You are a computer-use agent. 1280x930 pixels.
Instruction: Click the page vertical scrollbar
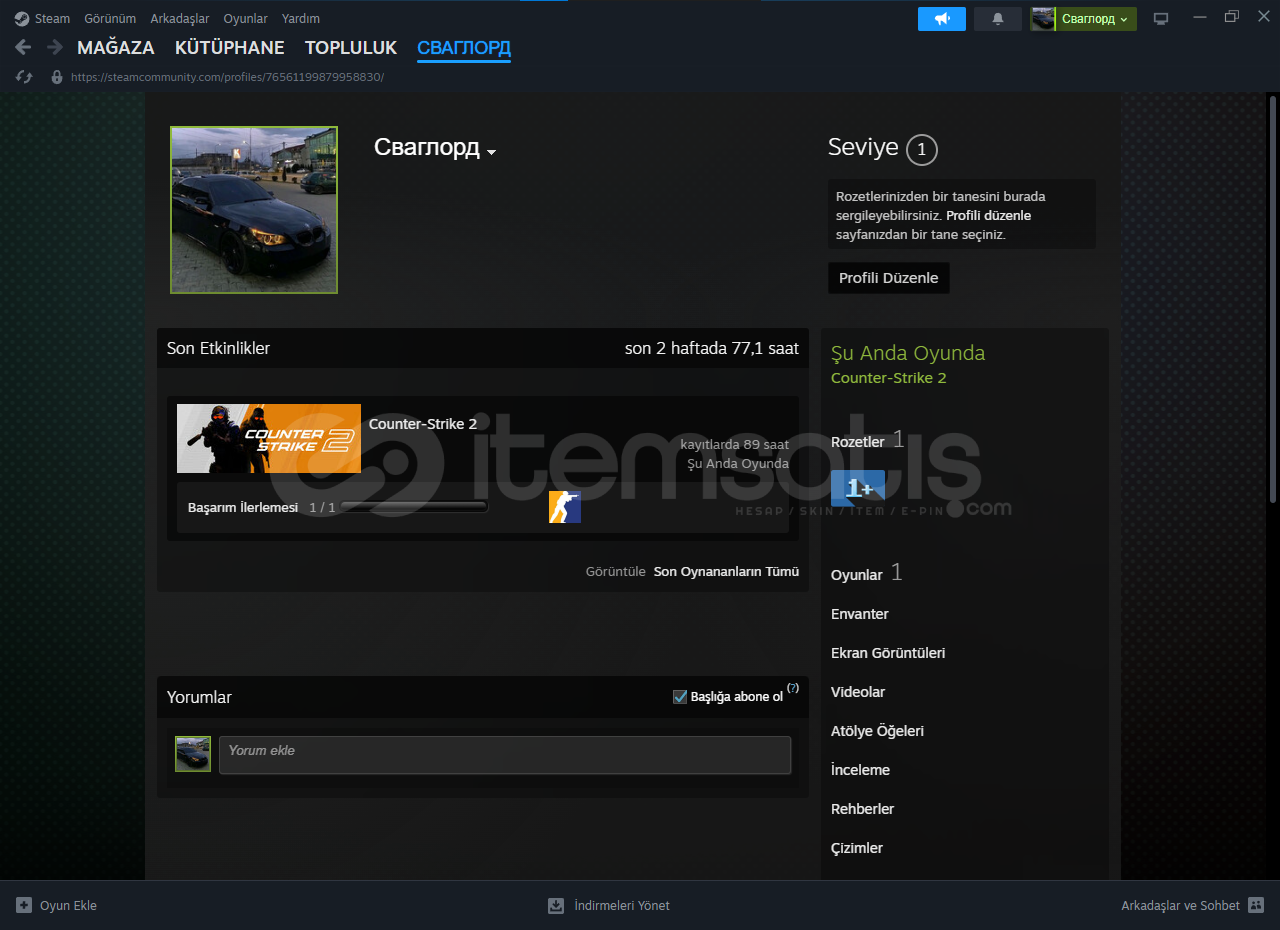tap(1273, 300)
